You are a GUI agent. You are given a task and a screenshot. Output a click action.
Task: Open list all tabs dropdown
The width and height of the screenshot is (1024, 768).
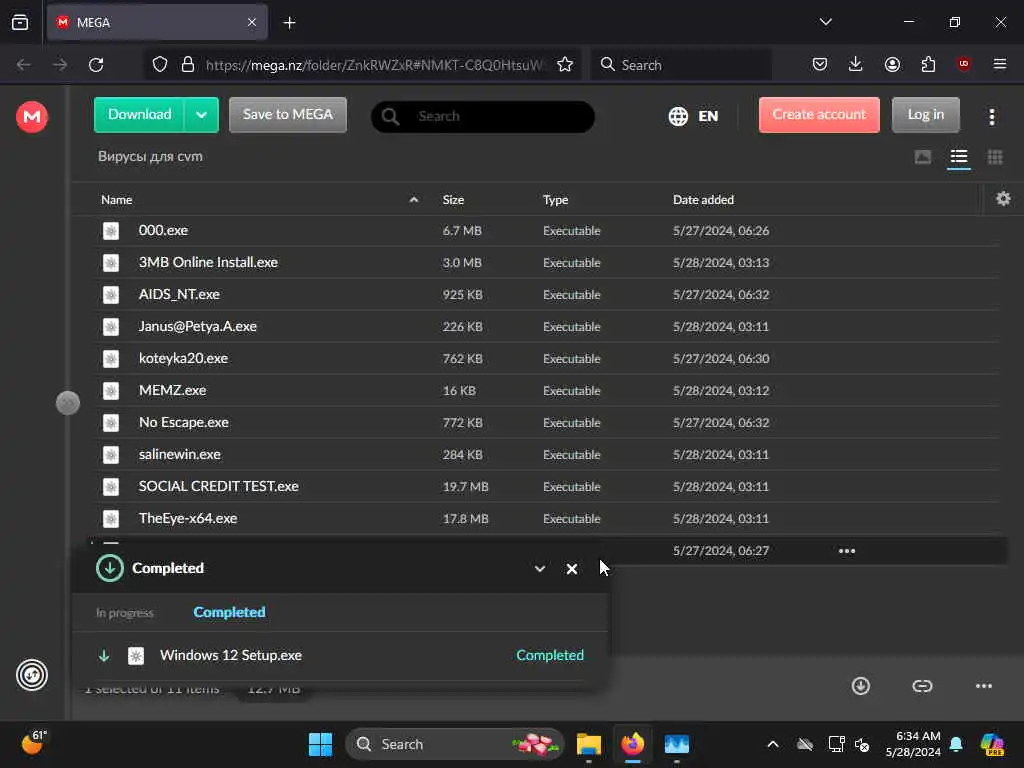coord(825,22)
